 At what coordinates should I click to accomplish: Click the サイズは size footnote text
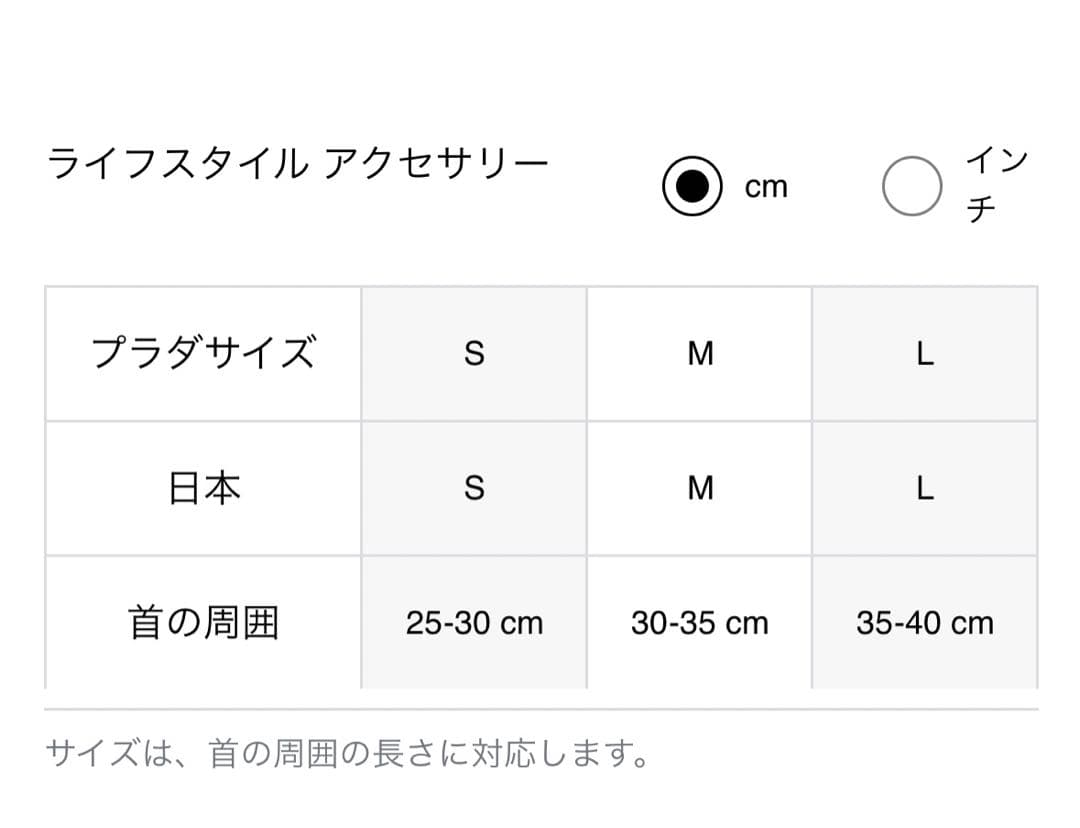pyautogui.click(x=348, y=753)
